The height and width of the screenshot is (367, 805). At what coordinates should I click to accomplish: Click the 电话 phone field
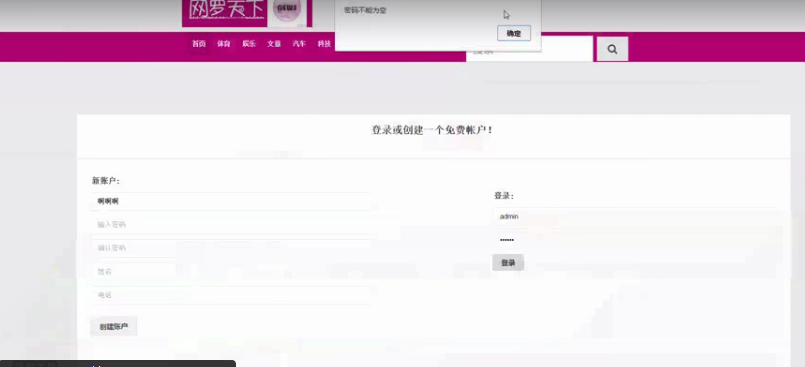[x=231, y=295]
